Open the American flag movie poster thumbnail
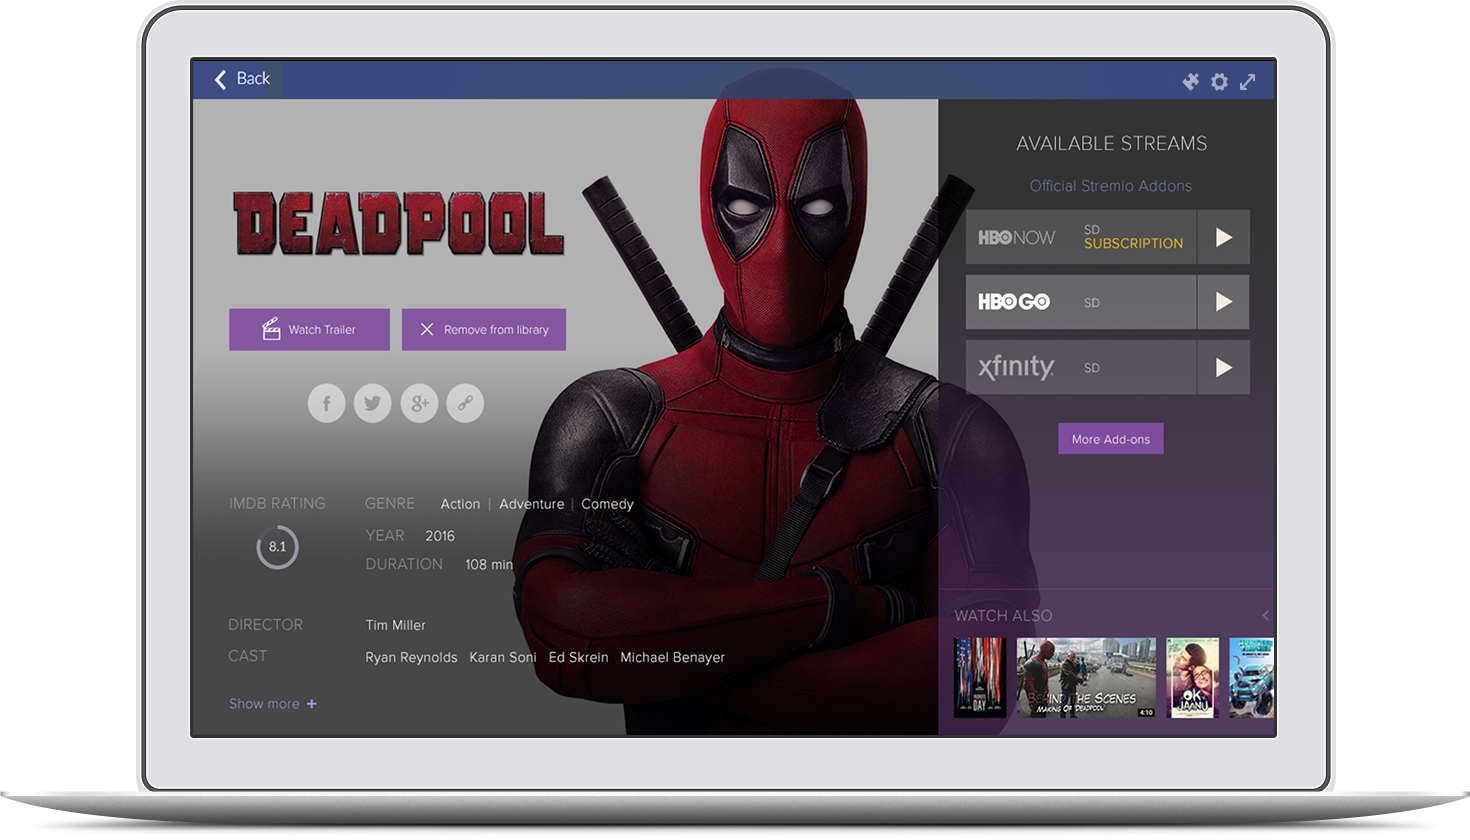Viewport: 1470px width, 840px height. tap(980, 678)
